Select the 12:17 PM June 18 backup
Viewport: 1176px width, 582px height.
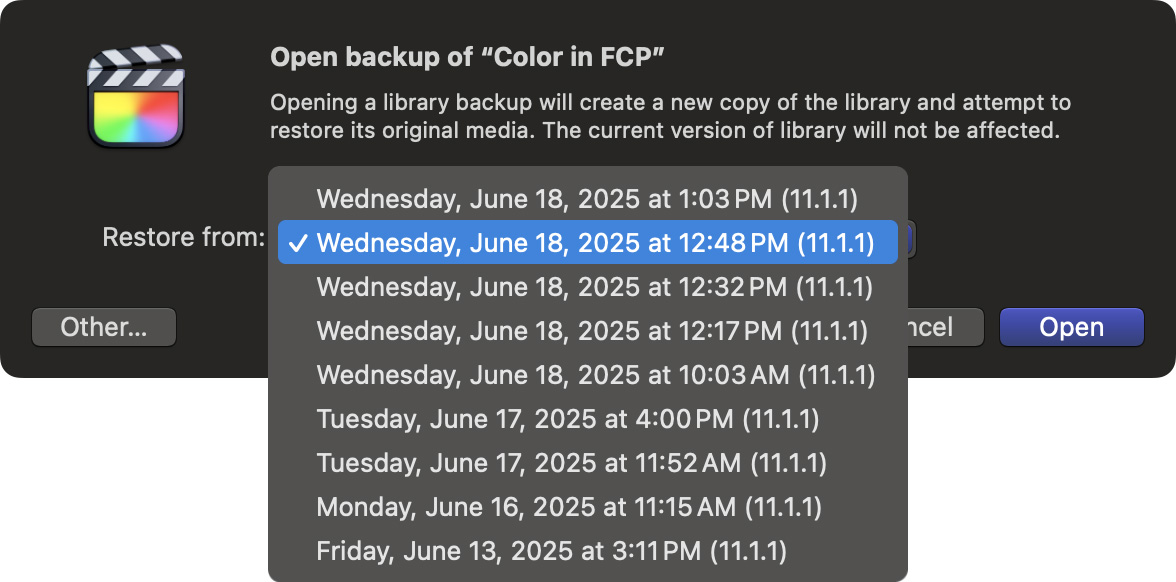(x=592, y=331)
